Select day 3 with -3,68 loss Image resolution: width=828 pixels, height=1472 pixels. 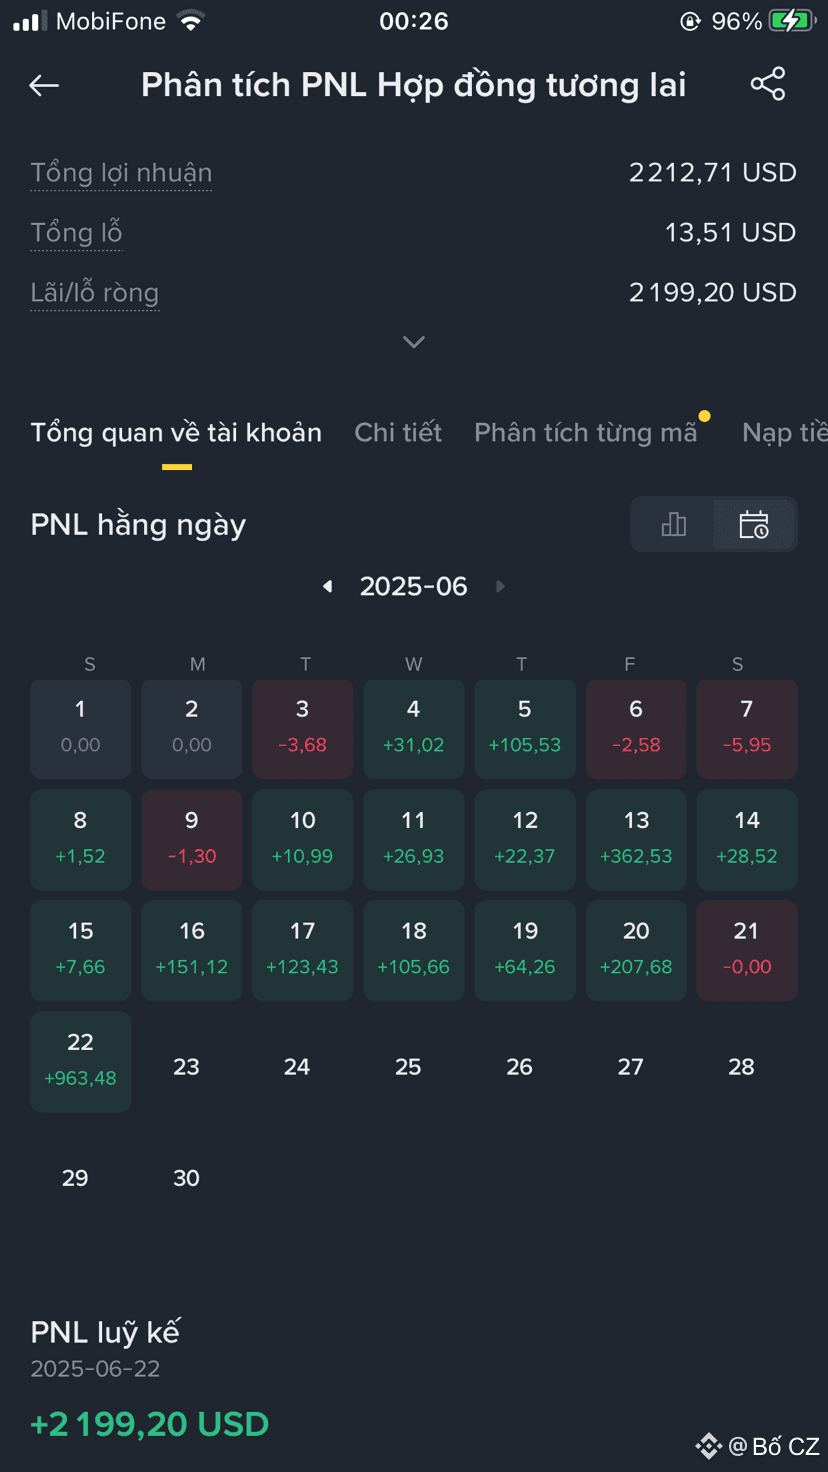tap(303, 729)
